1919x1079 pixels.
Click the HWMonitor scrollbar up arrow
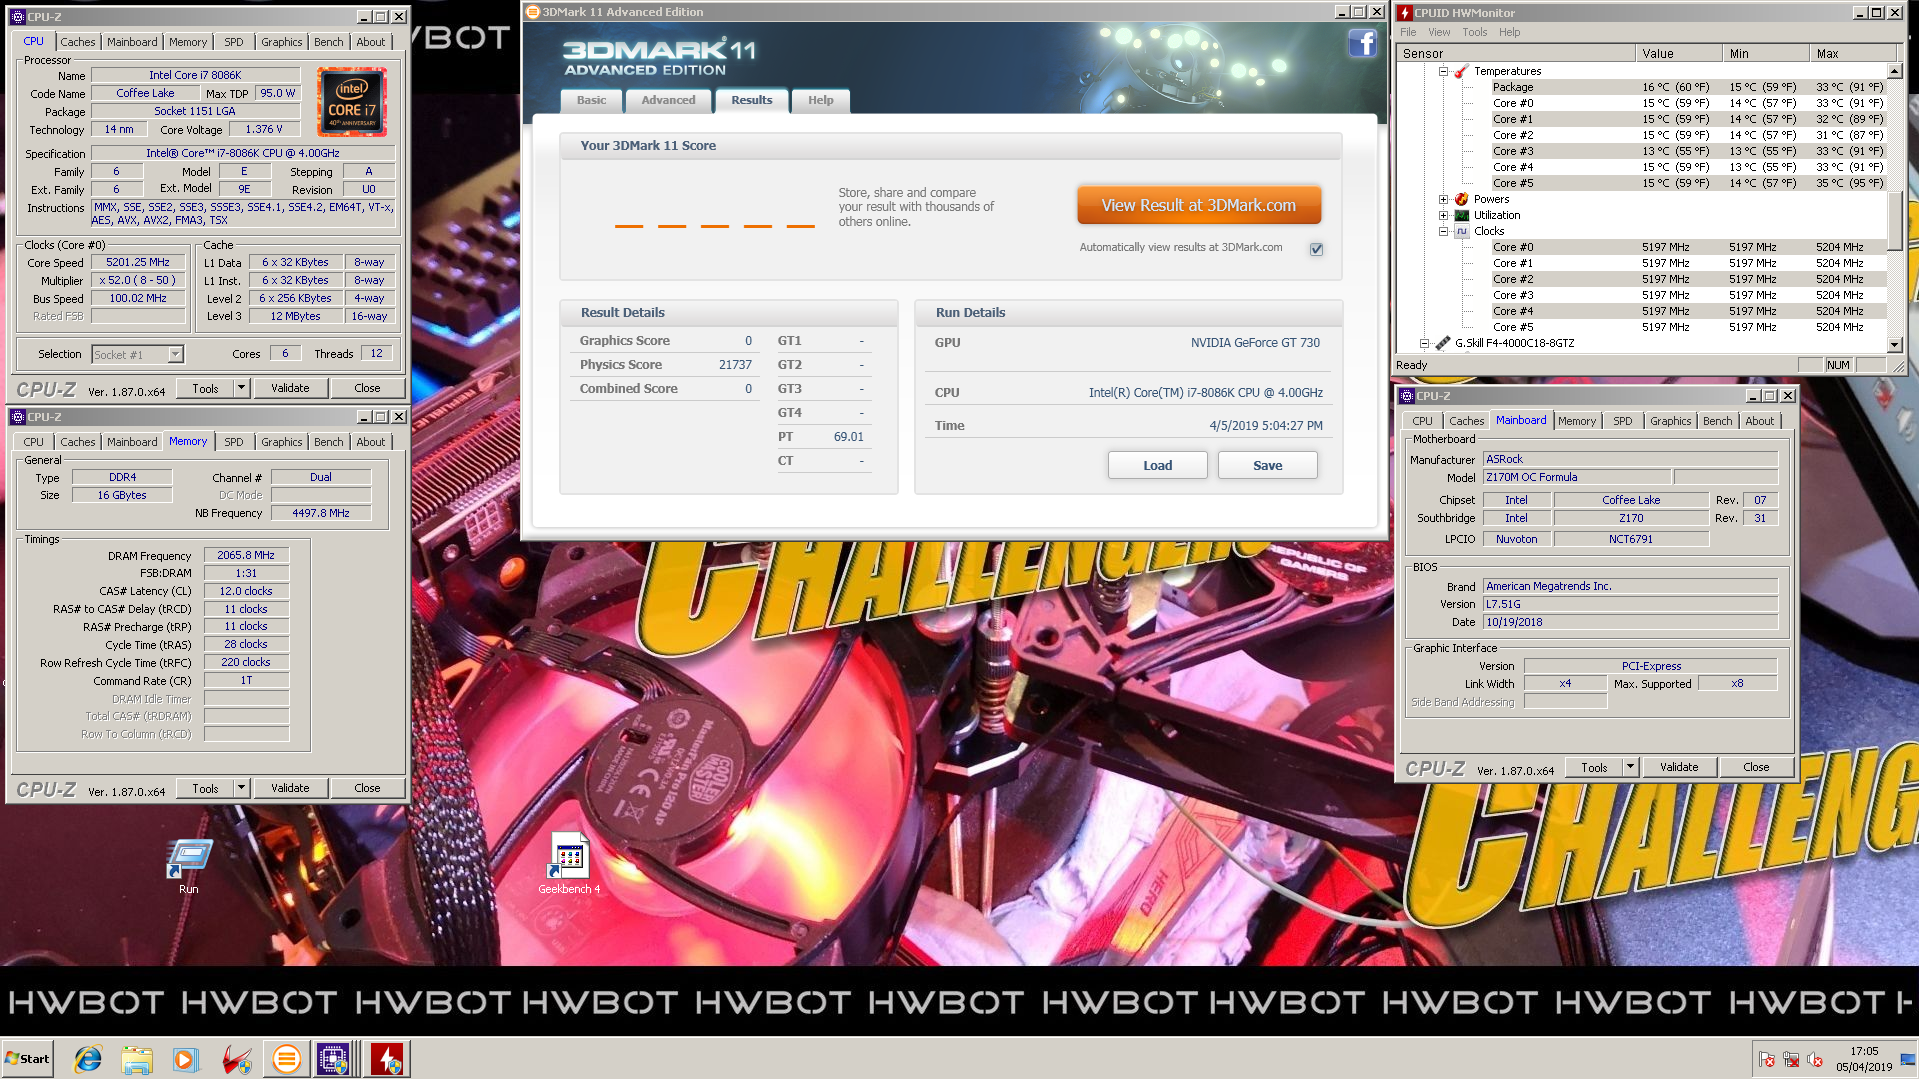pyautogui.click(x=1894, y=71)
